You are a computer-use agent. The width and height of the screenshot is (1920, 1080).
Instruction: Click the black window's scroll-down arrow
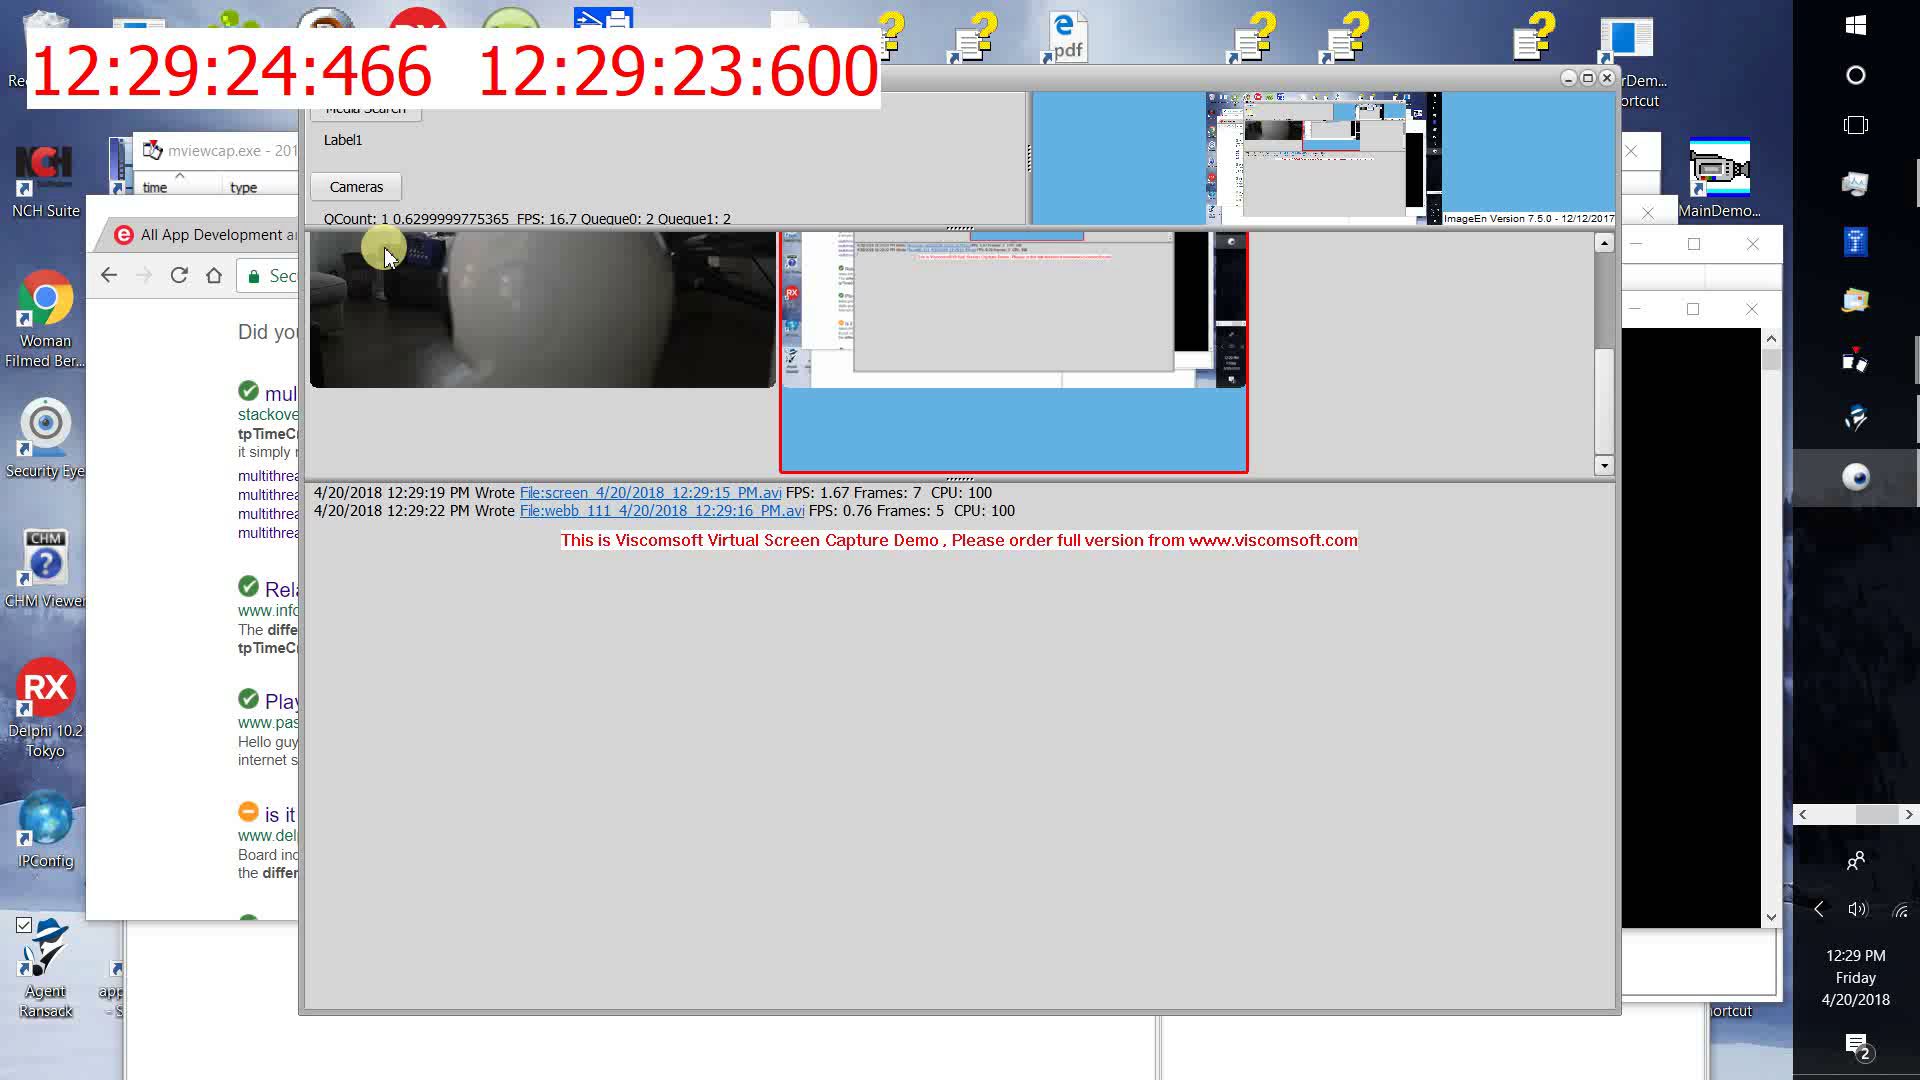pos(1771,917)
